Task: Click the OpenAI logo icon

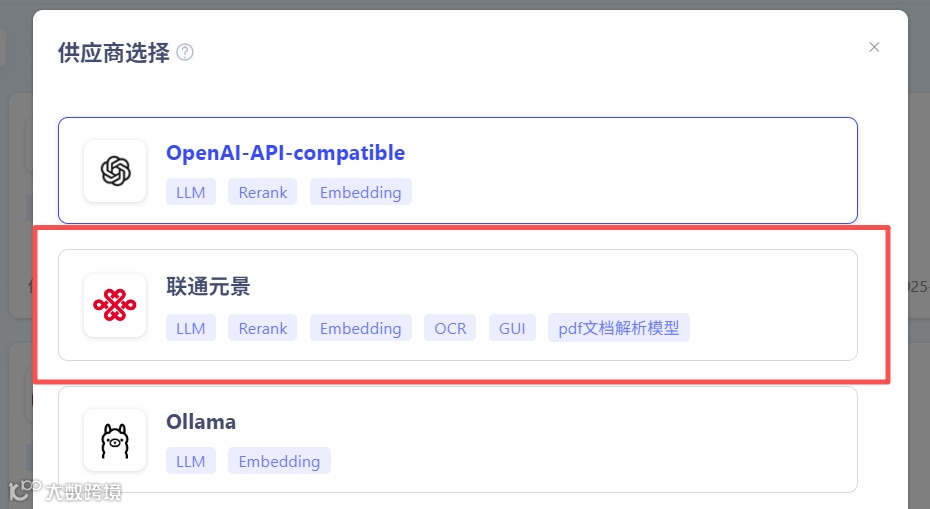Action: [115, 171]
